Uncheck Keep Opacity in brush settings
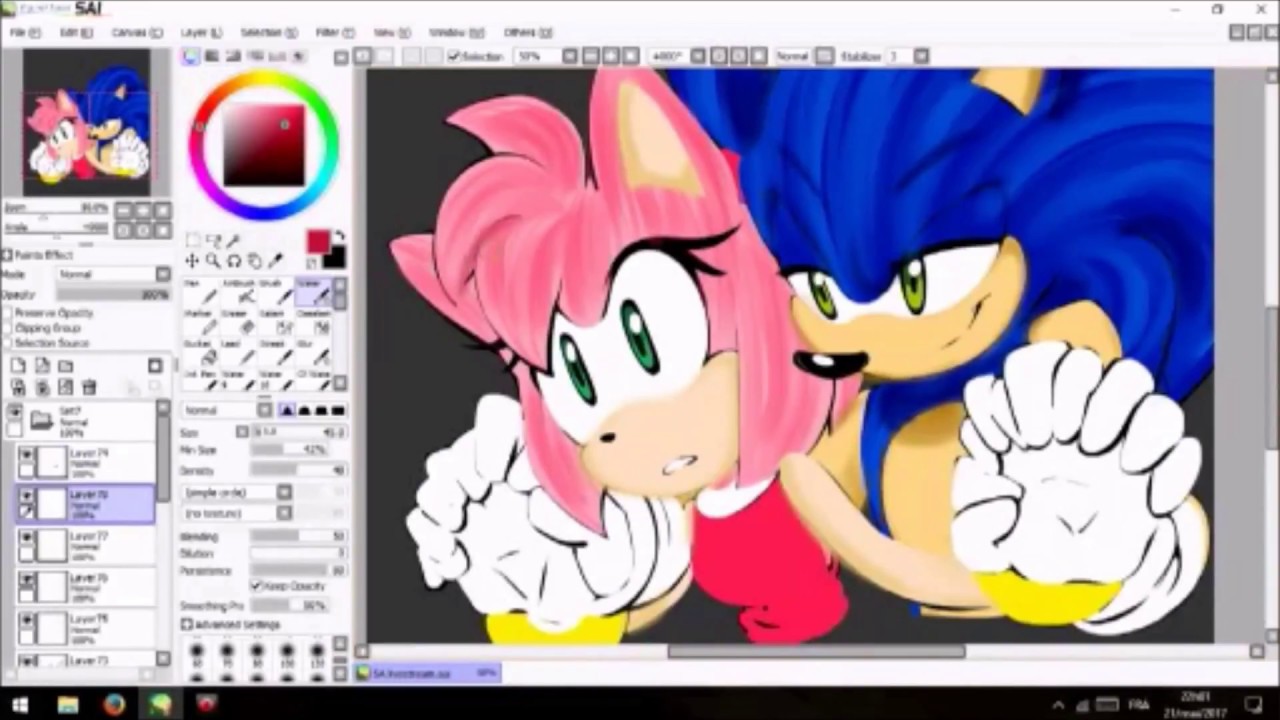This screenshot has width=1280, height=720. click(x=256, y=586)
